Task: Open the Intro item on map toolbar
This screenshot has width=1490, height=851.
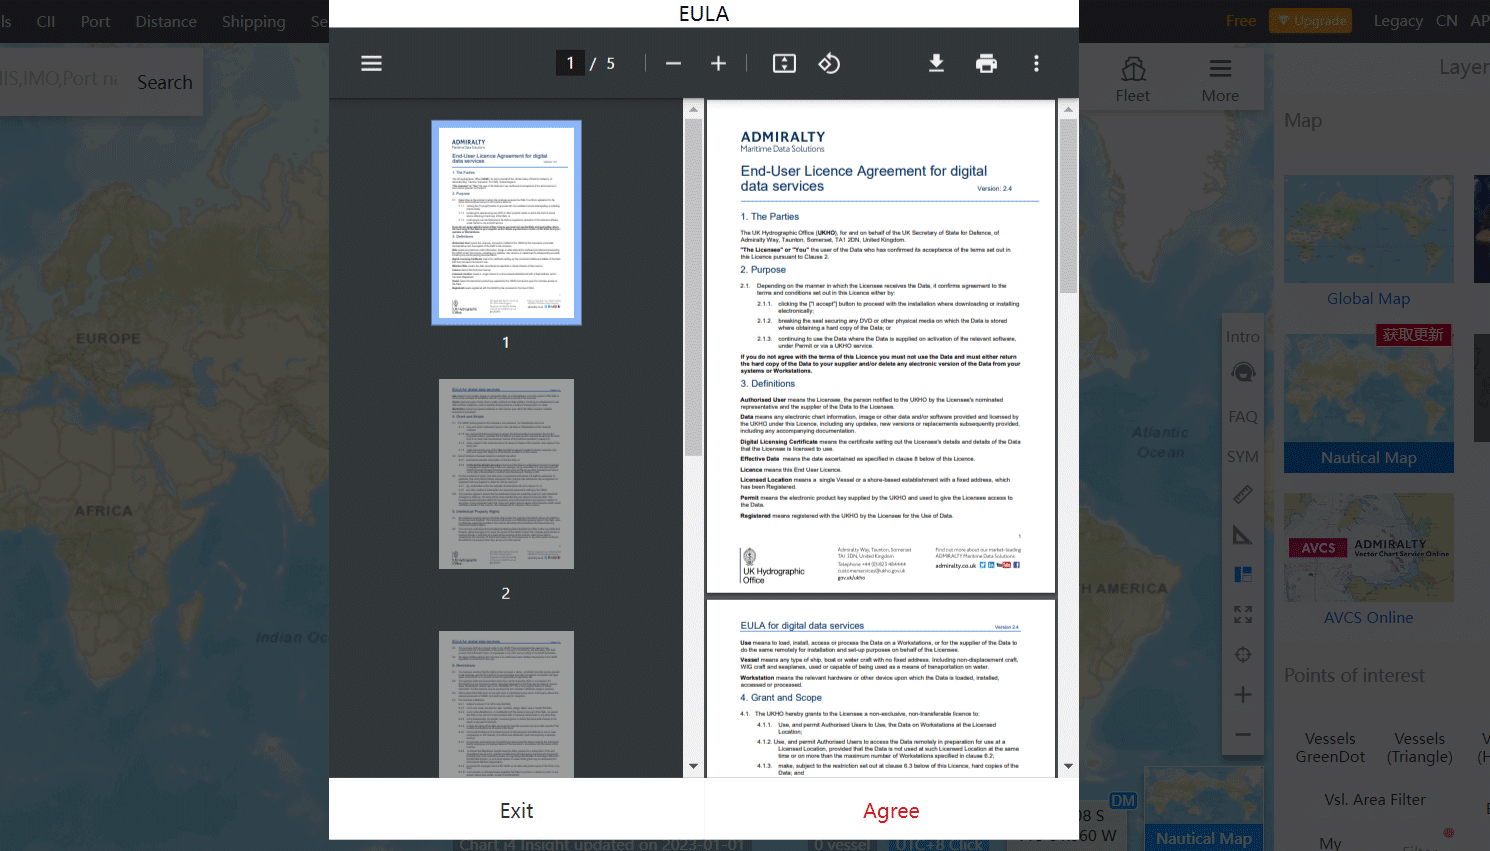Action: (x=1243, y=337)
